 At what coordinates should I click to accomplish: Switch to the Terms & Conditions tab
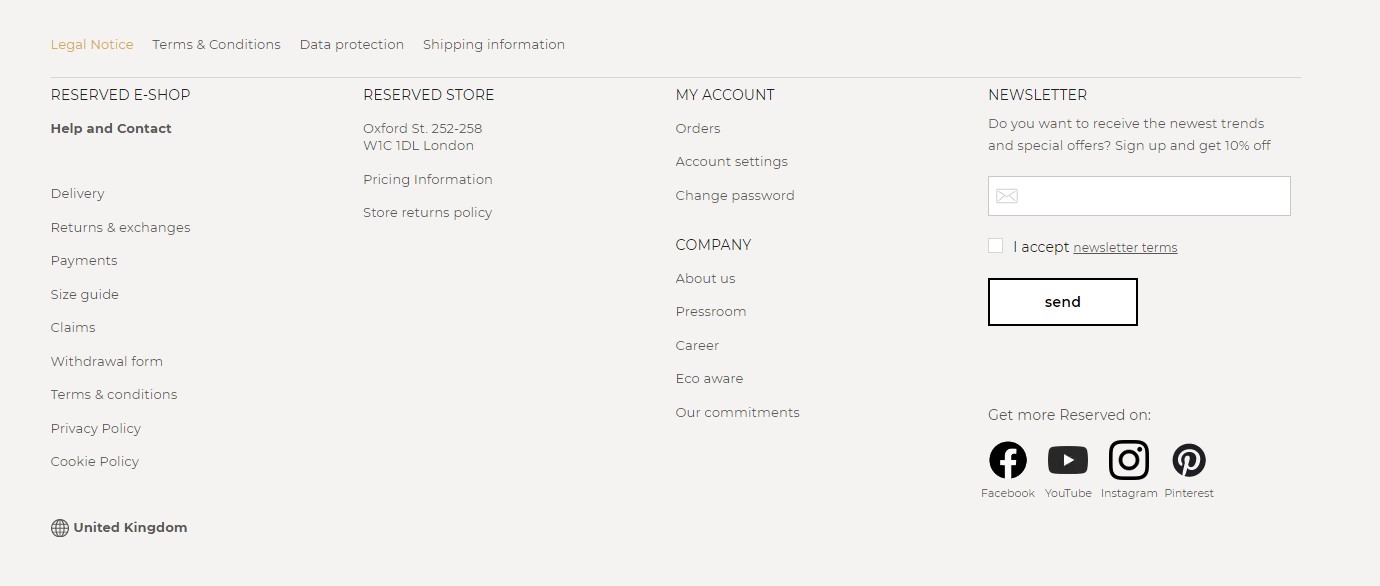pos(216,44)
